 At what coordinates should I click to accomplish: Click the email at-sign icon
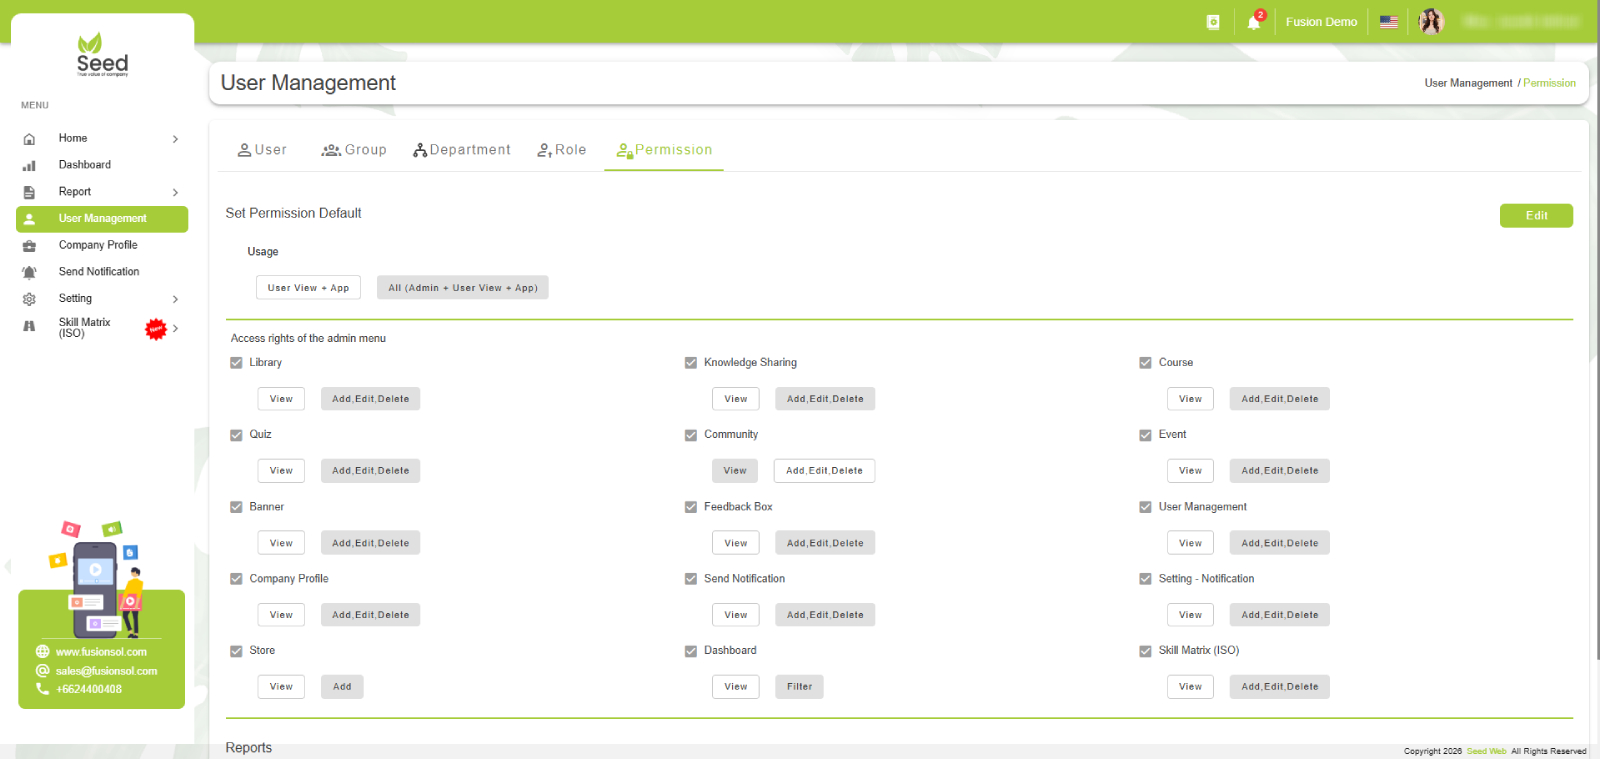coord(42,671)
